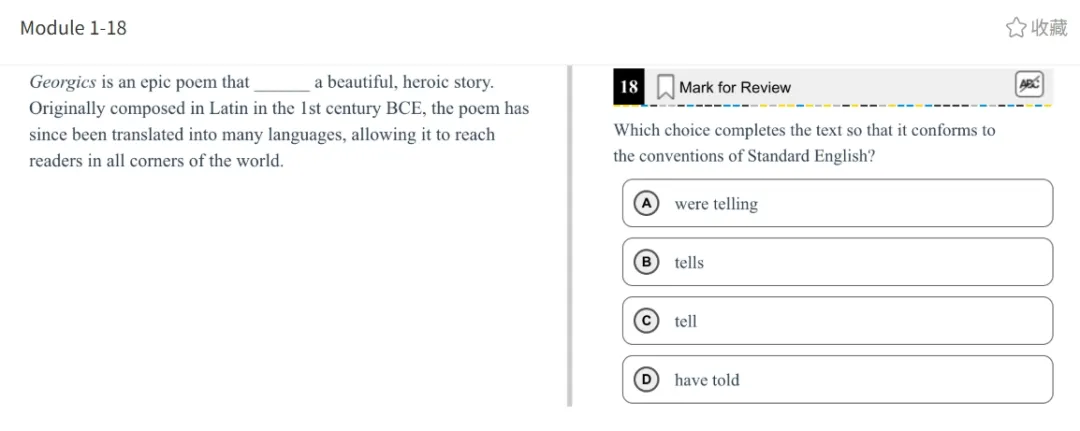
Task: Click the Module 1-18 title
Action: pos(73,28)
